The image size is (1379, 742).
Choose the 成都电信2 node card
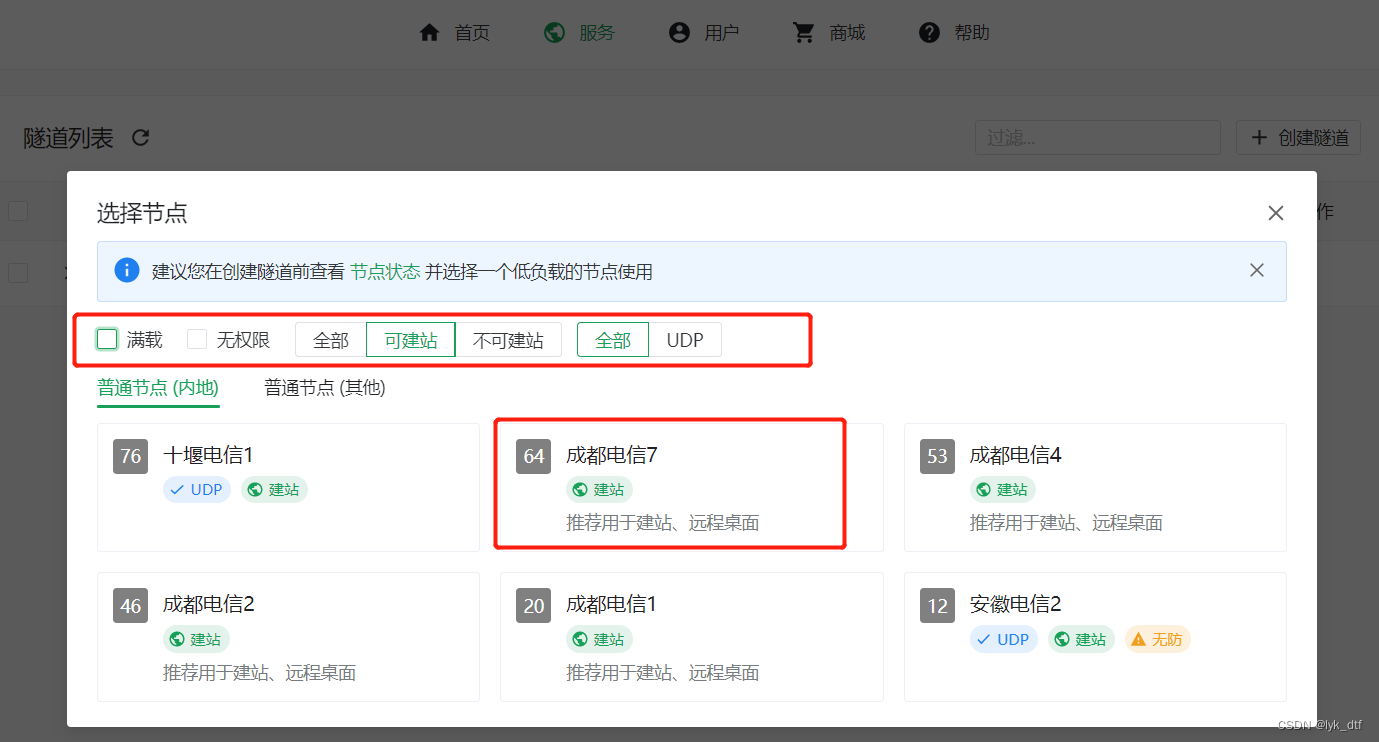pyautogui.click(x=288, y=637)
